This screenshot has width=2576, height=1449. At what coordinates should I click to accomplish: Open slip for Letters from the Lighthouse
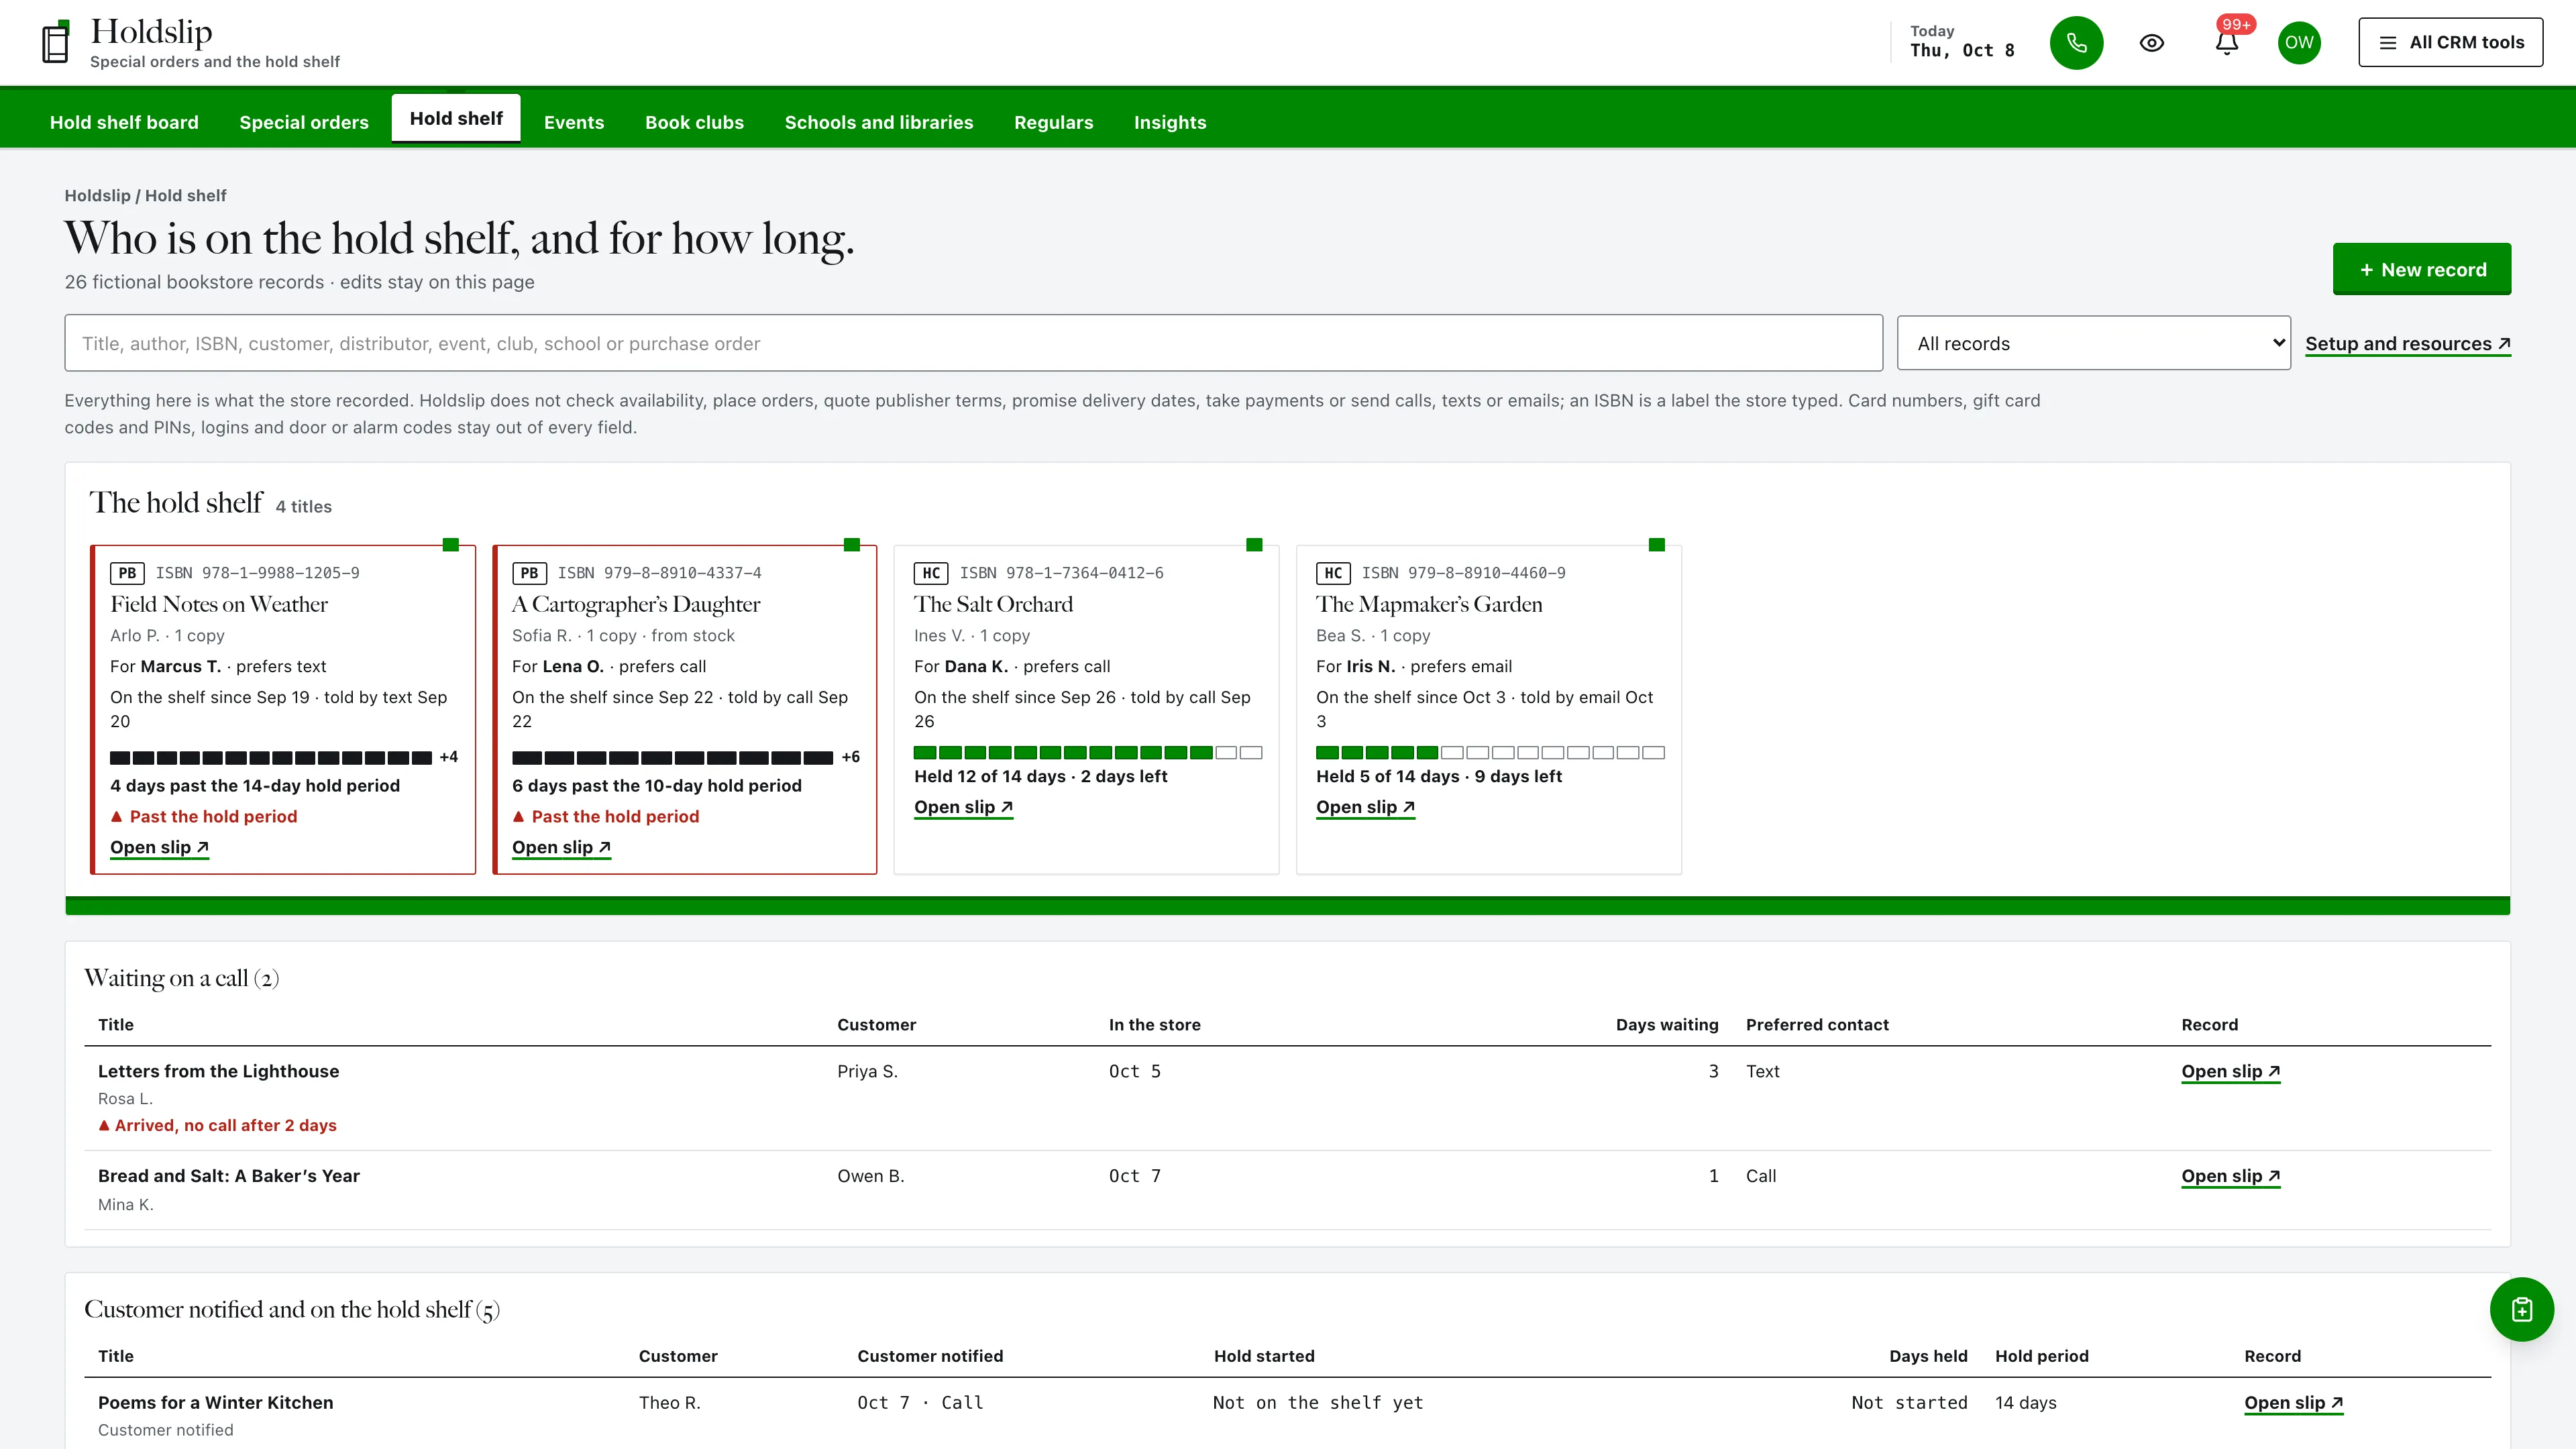pos(2230,1071)
